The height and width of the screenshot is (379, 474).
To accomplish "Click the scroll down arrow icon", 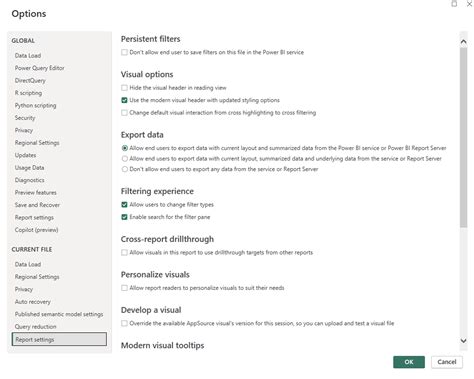I will [463, 340].
